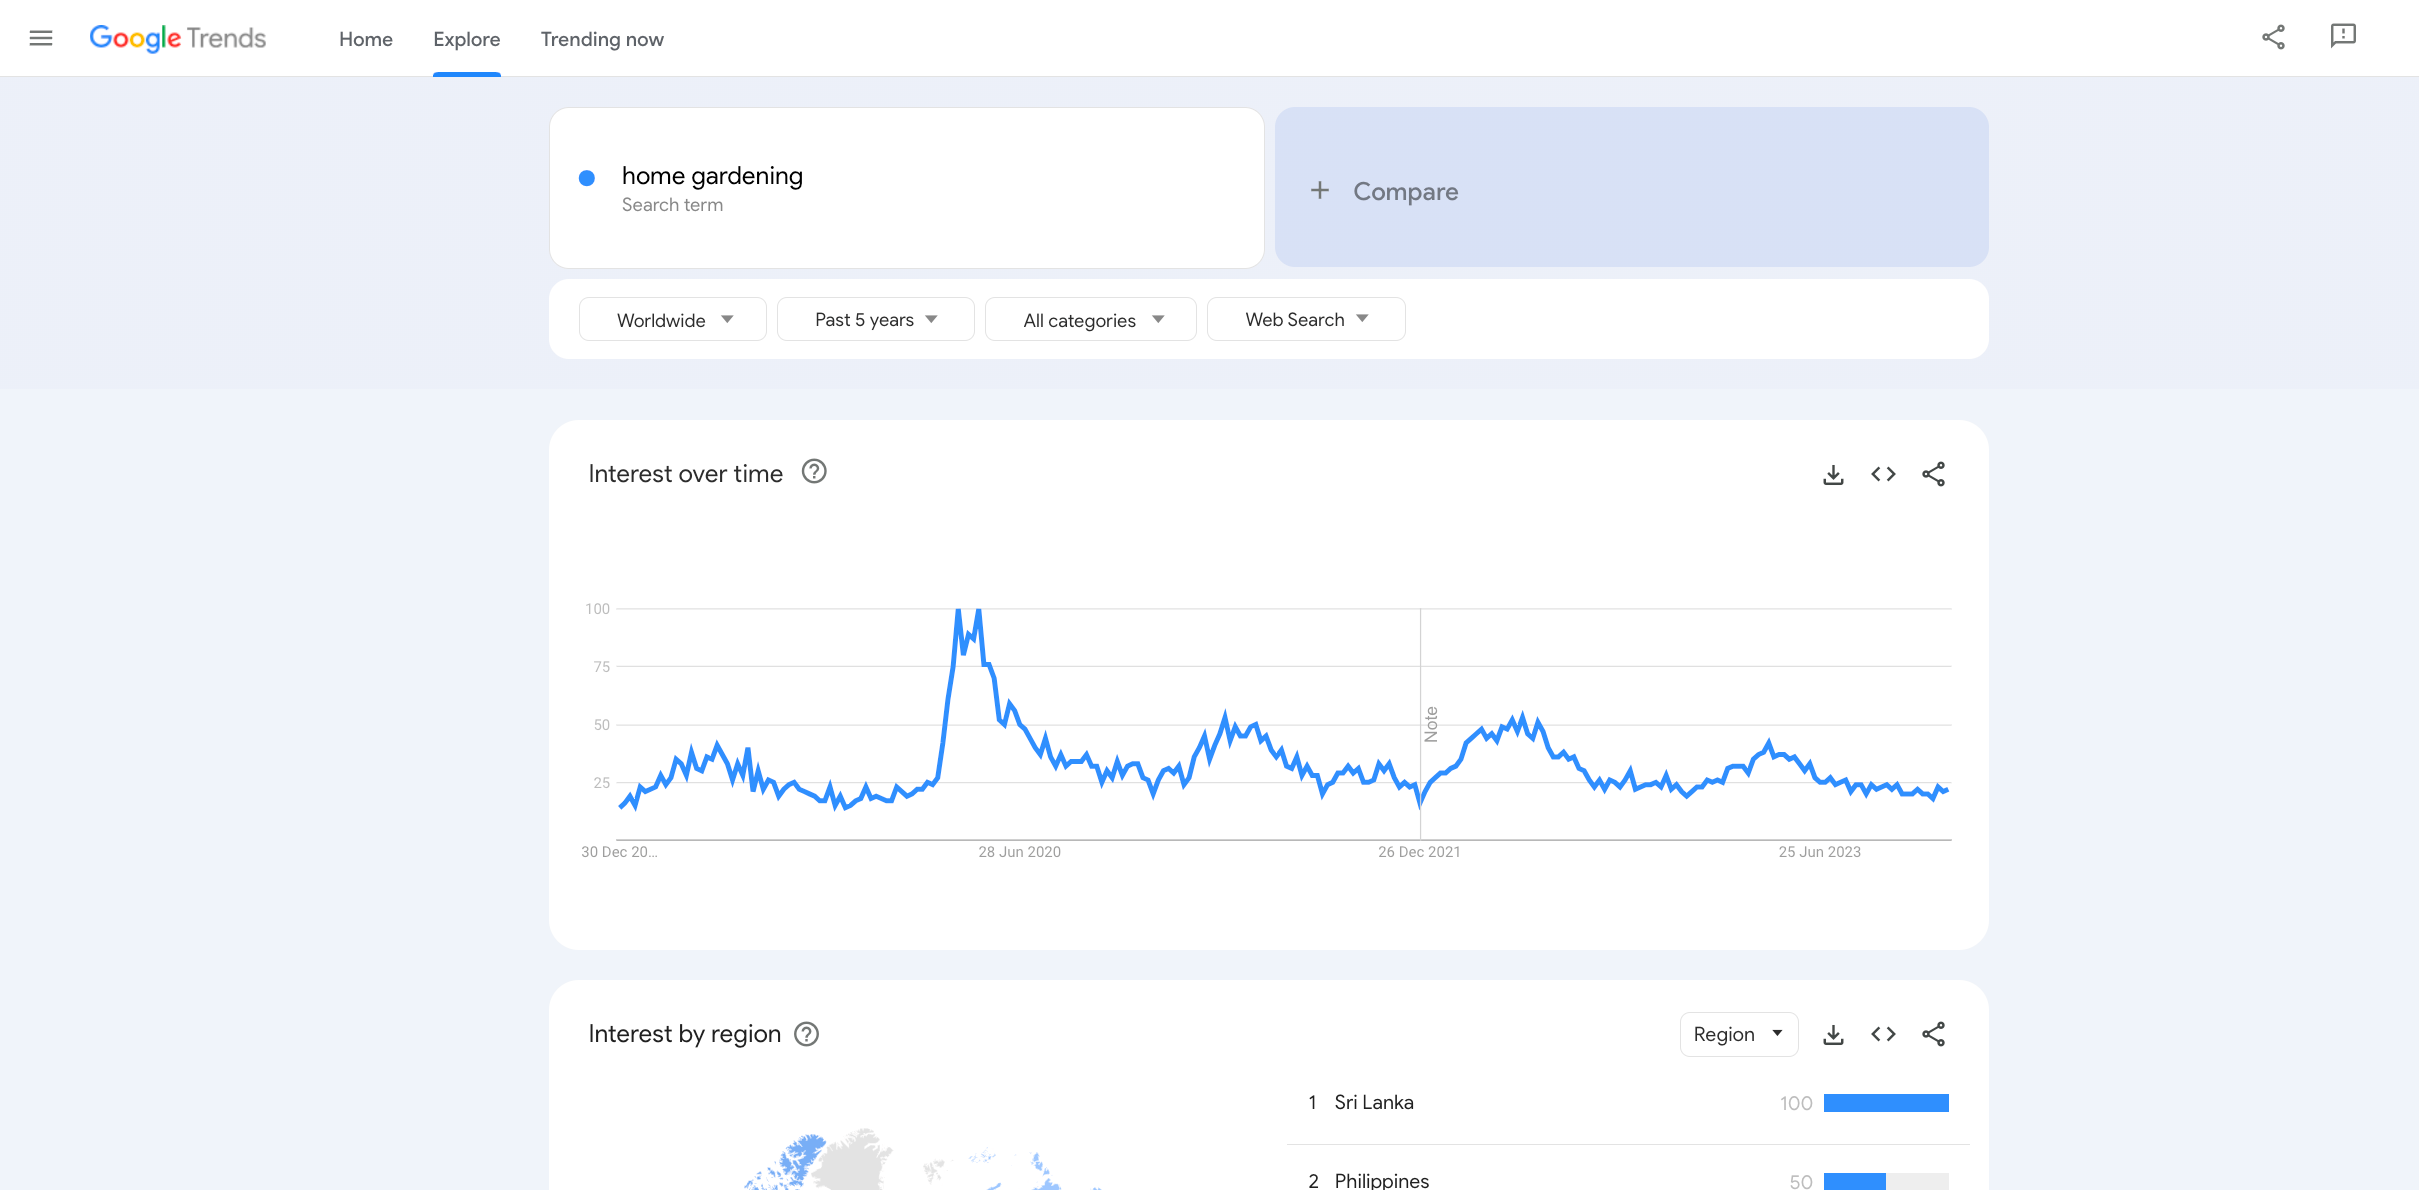This screenshot has width=2419, height=1190.
Task: Go to the Home tab
Action: click(365, 39)
